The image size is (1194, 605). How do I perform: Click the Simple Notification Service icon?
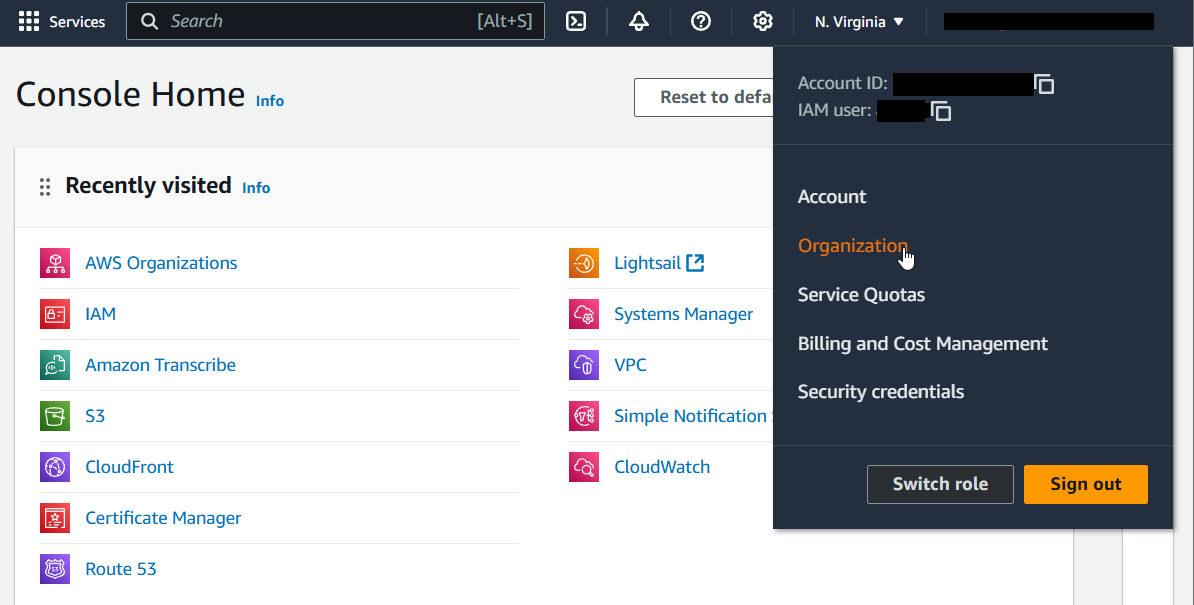pos(584,416)
